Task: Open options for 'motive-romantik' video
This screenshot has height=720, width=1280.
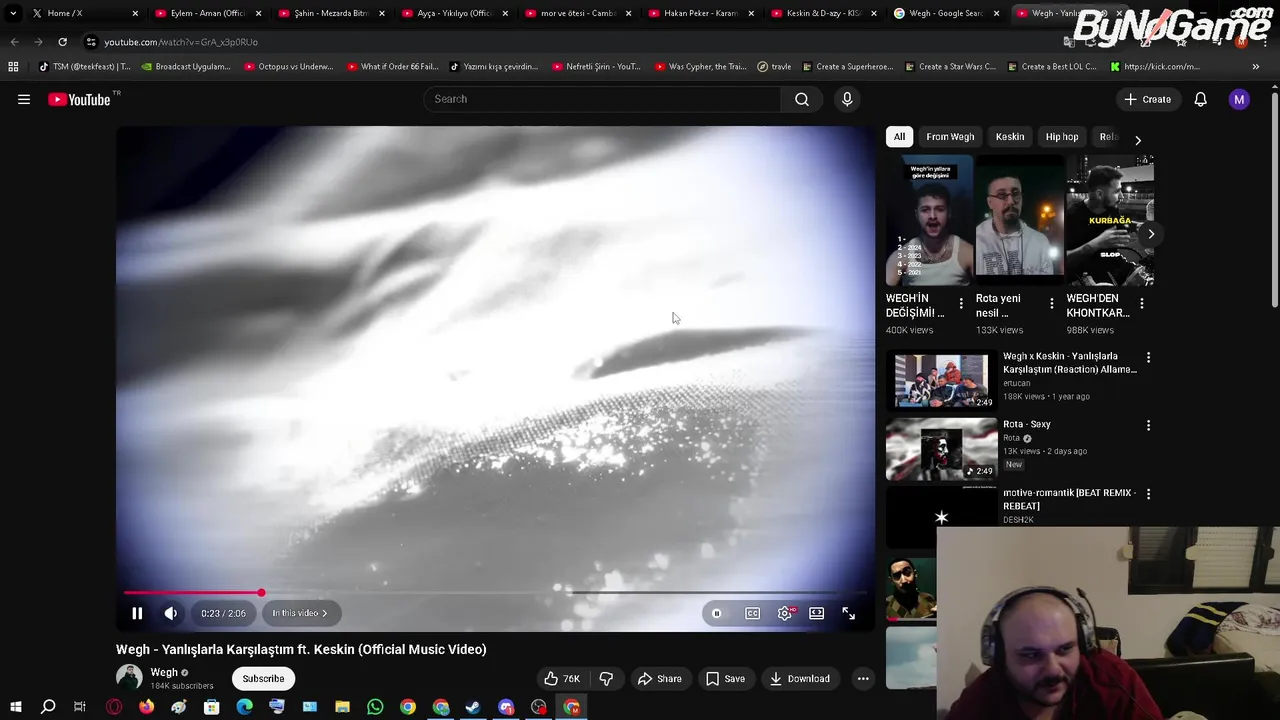Action: (x=1148, y=494)
